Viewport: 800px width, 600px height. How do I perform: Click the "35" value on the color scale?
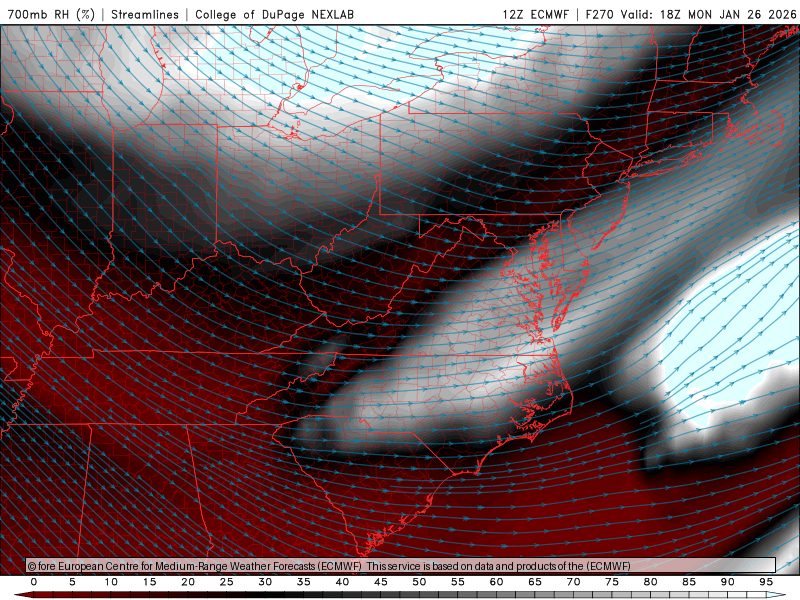click(304, 582)
